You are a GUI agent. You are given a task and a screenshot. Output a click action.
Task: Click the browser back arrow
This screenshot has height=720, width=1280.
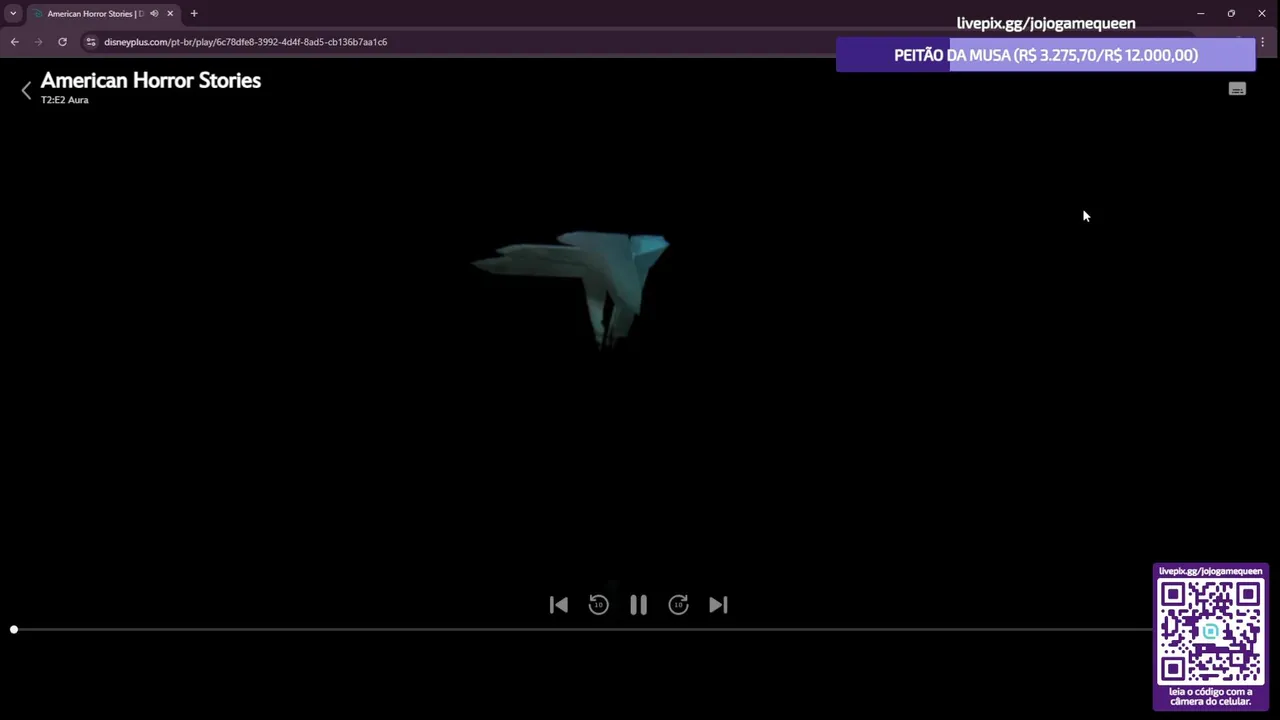(x=14, y=42)
